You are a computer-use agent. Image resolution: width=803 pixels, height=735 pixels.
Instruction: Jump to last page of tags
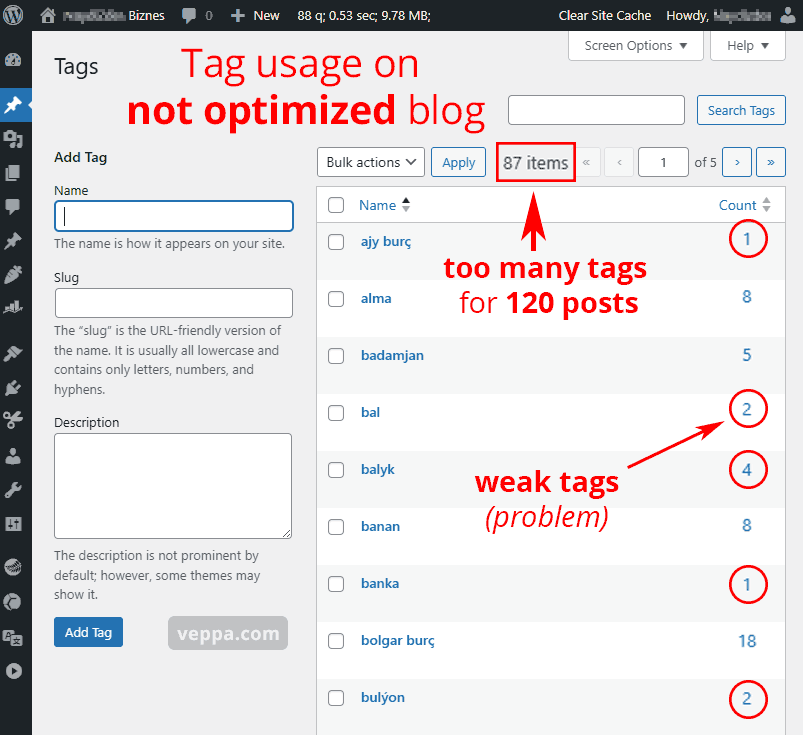tap(771, 162)
